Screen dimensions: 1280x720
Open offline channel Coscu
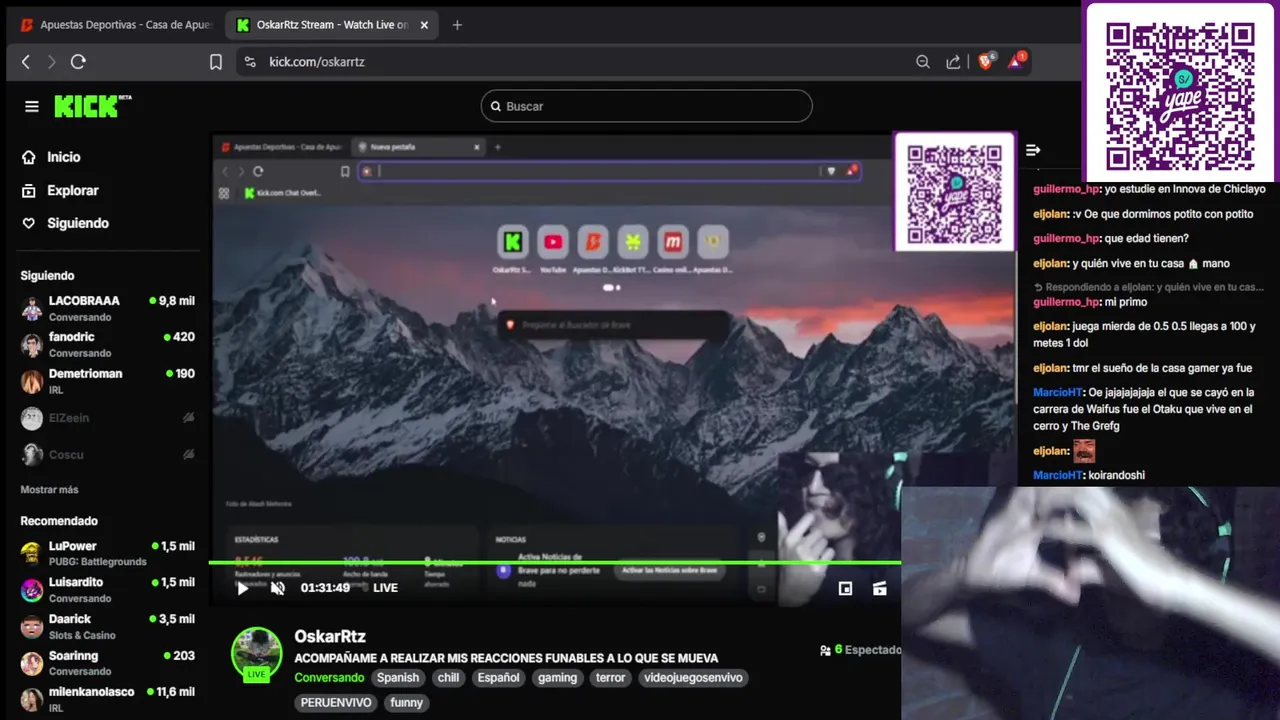[108, 454]
